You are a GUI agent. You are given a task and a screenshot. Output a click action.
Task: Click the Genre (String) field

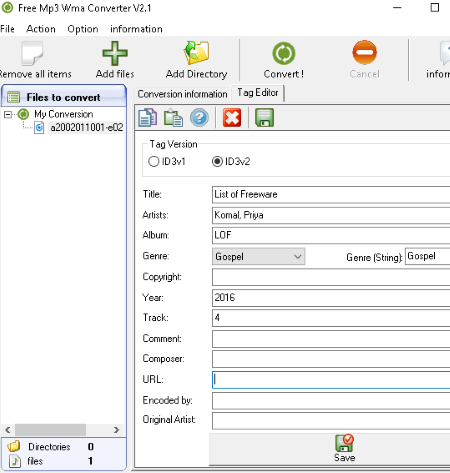point(428,256)
